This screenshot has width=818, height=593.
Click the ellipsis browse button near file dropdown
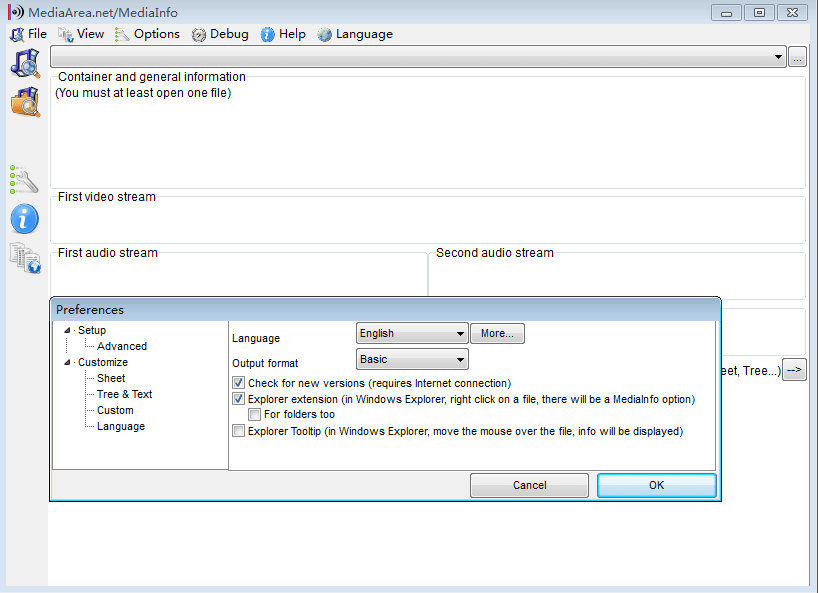tap(797, 57)
